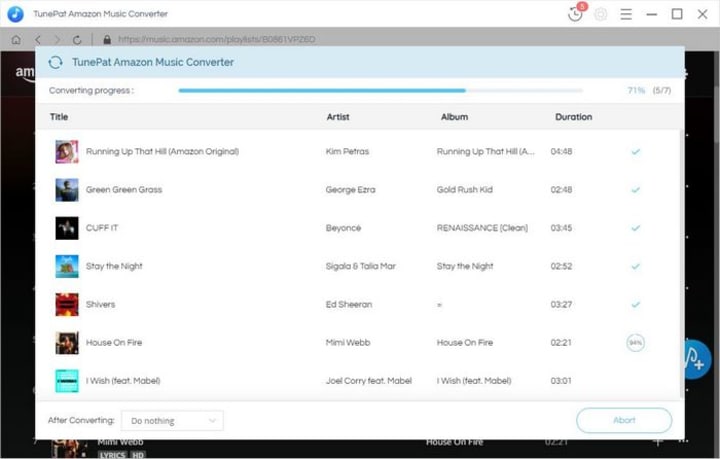
Task: Click the song list vertical scrollbar
Action: pos(681,264)
